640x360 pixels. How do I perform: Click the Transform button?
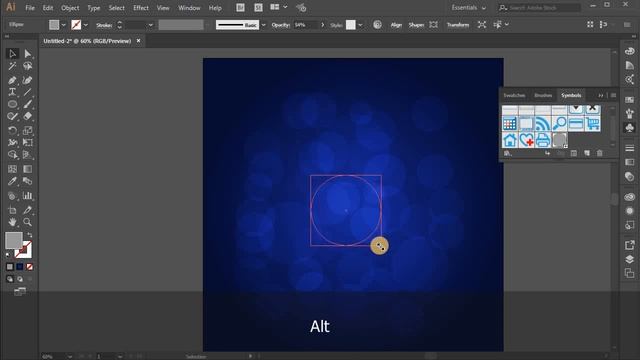coord(458,25)
